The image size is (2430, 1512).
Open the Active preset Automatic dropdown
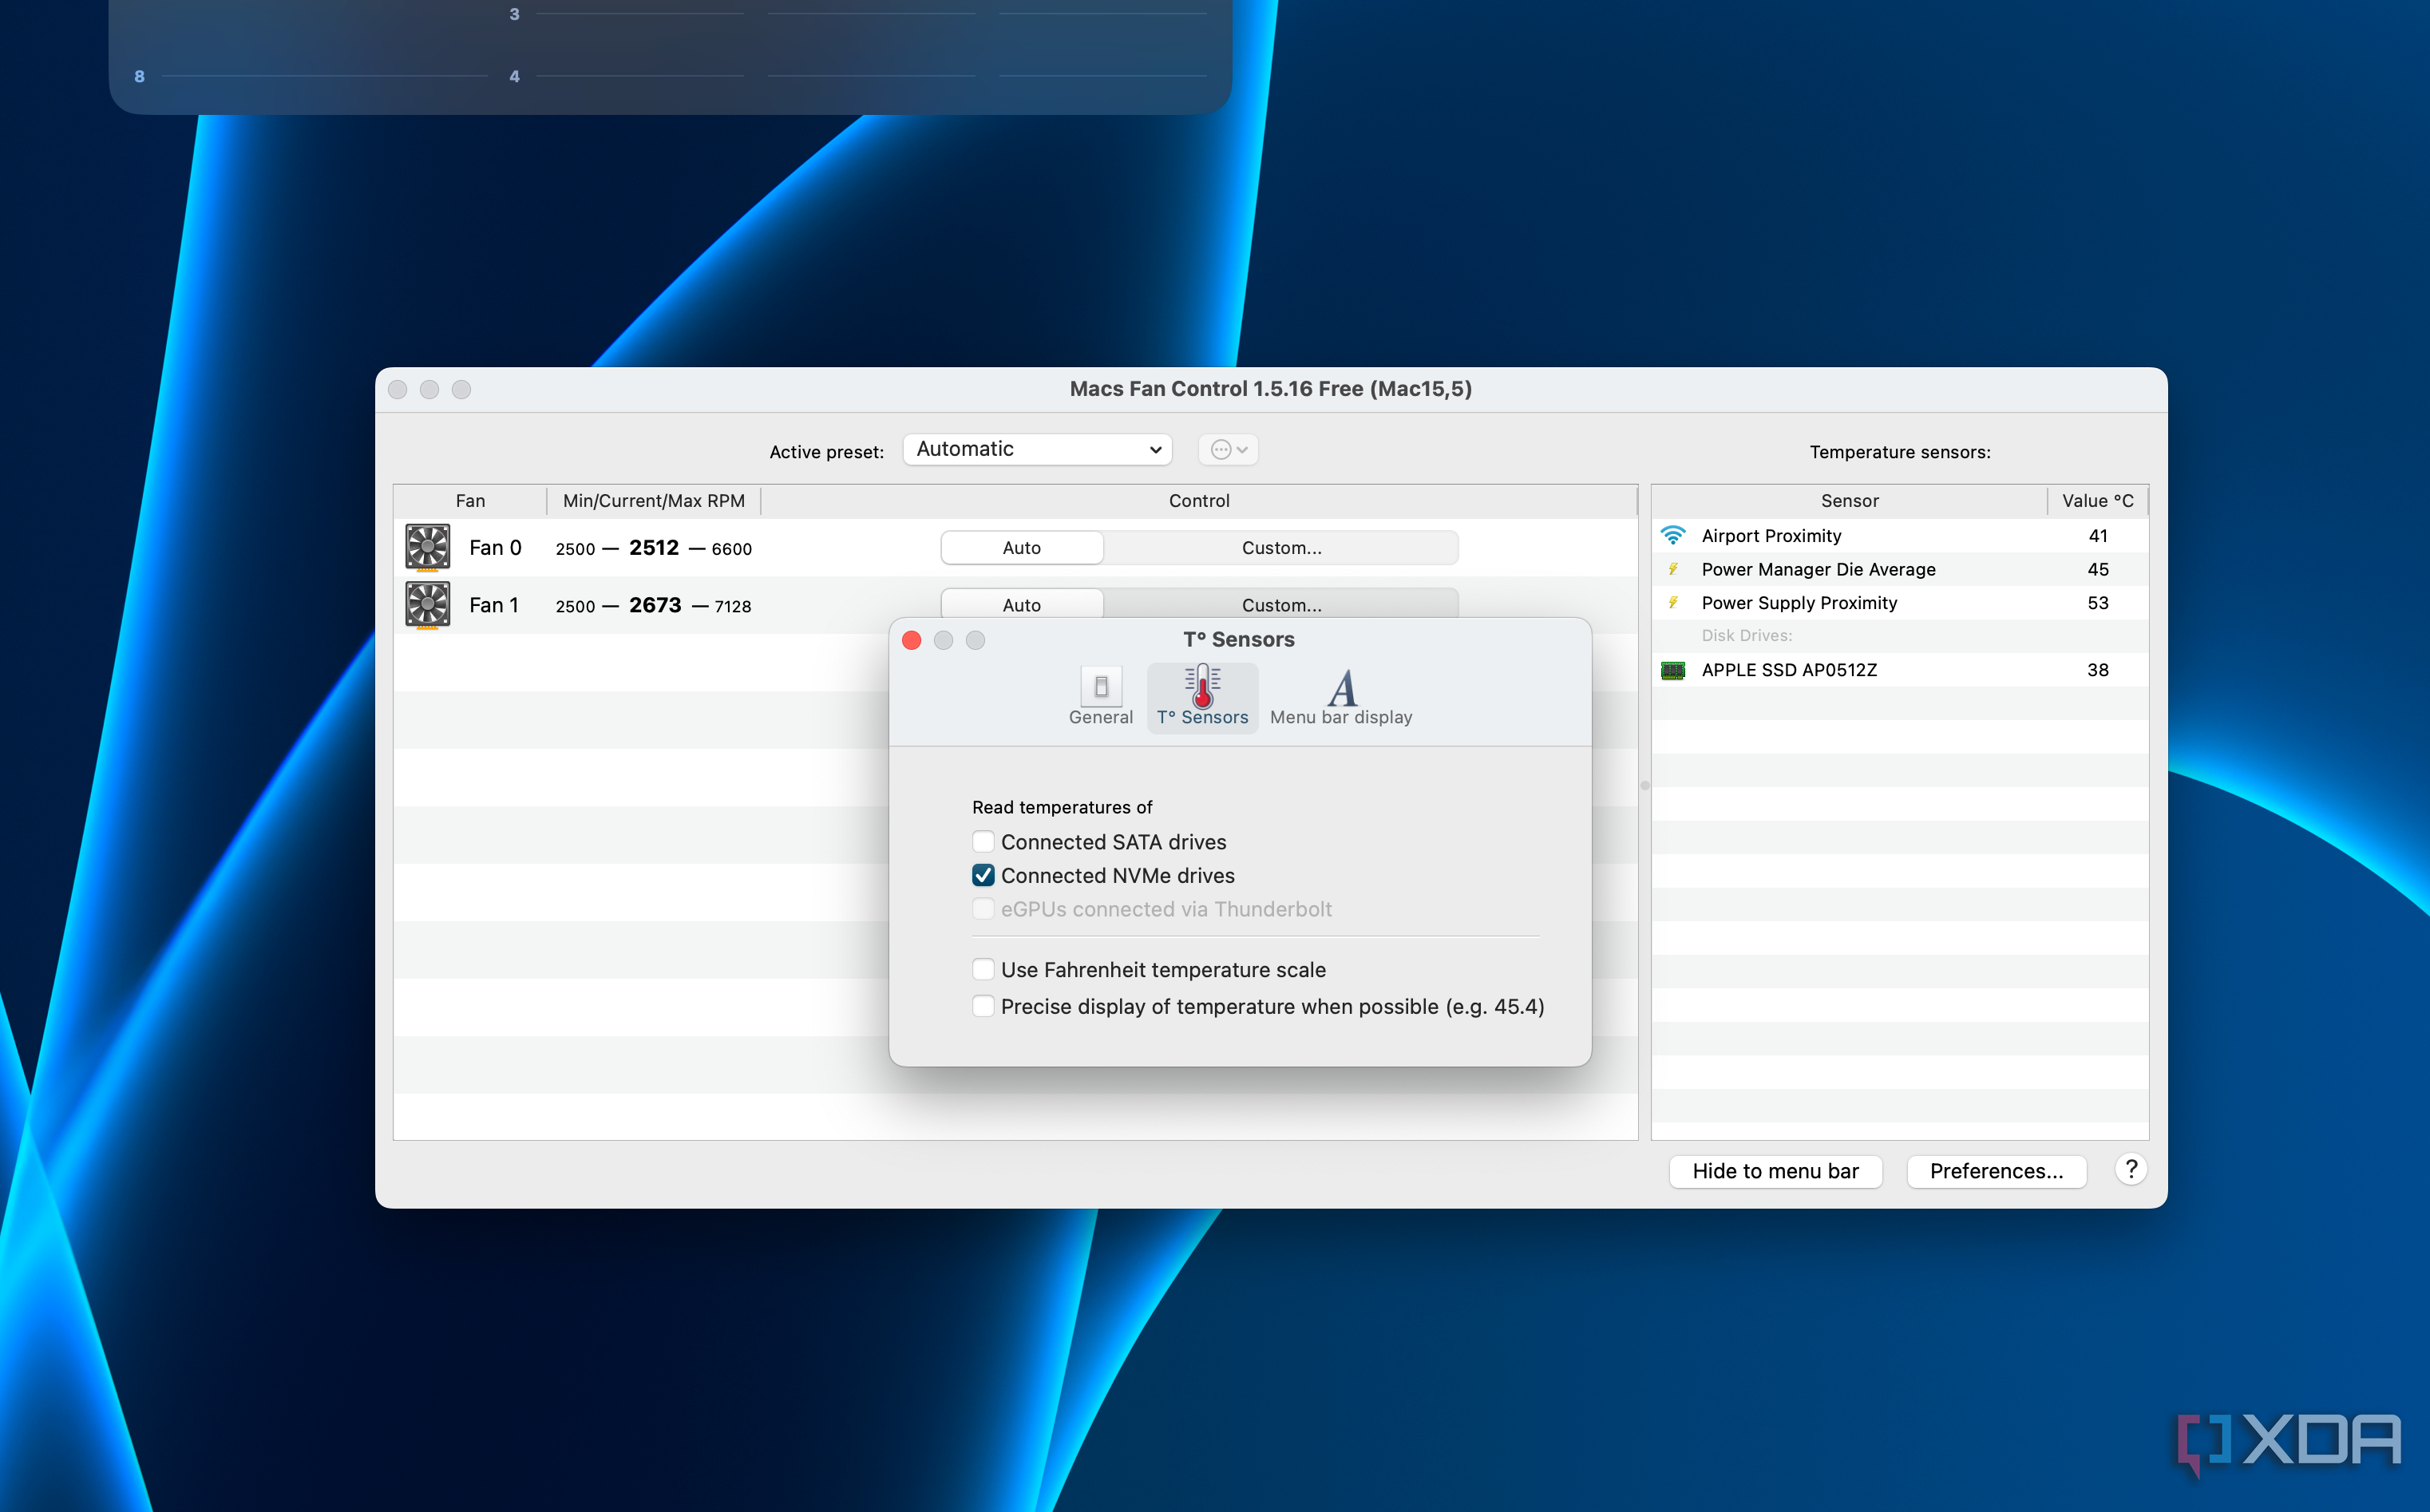click(1037, 449)
